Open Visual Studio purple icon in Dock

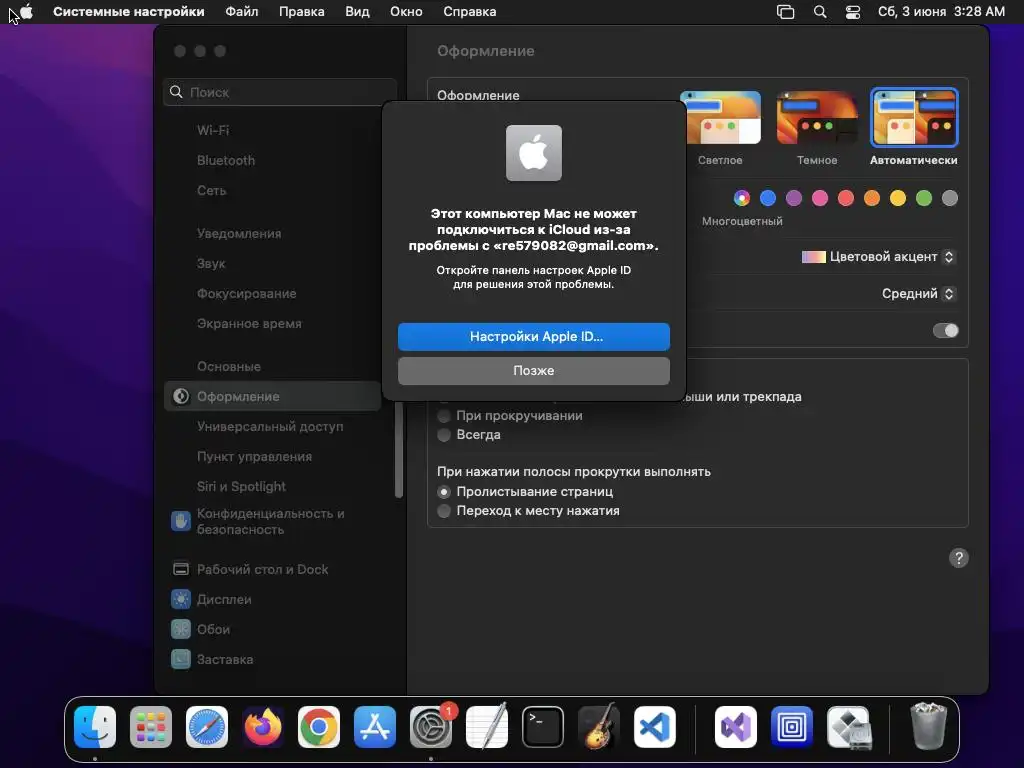coord(736,727)
